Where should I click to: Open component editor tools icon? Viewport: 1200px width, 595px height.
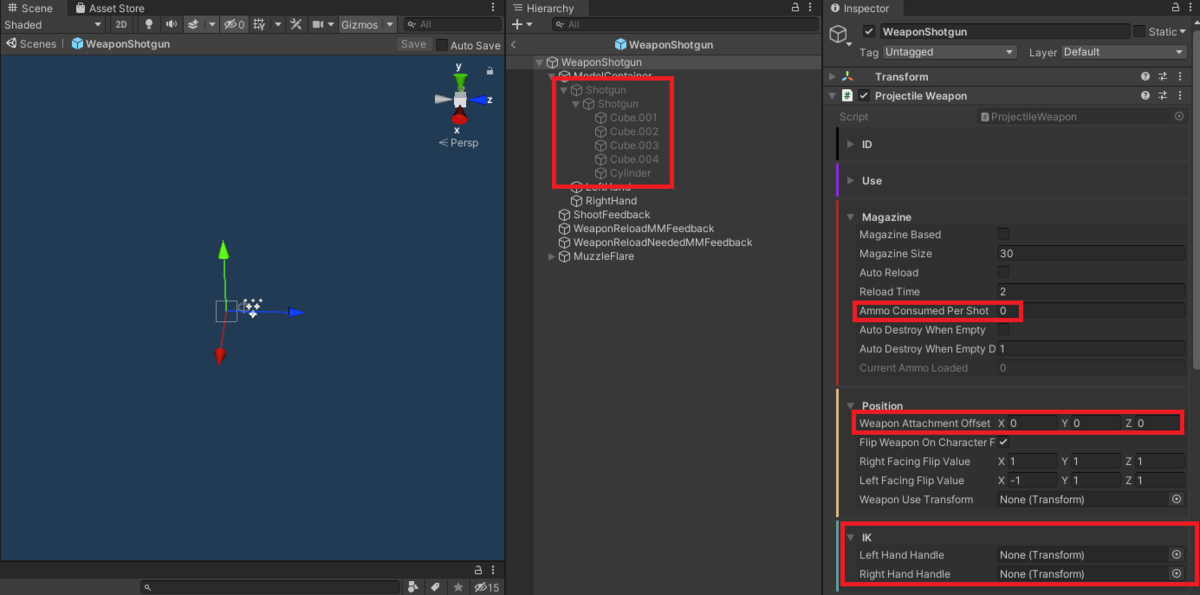(x=296, y=24)
